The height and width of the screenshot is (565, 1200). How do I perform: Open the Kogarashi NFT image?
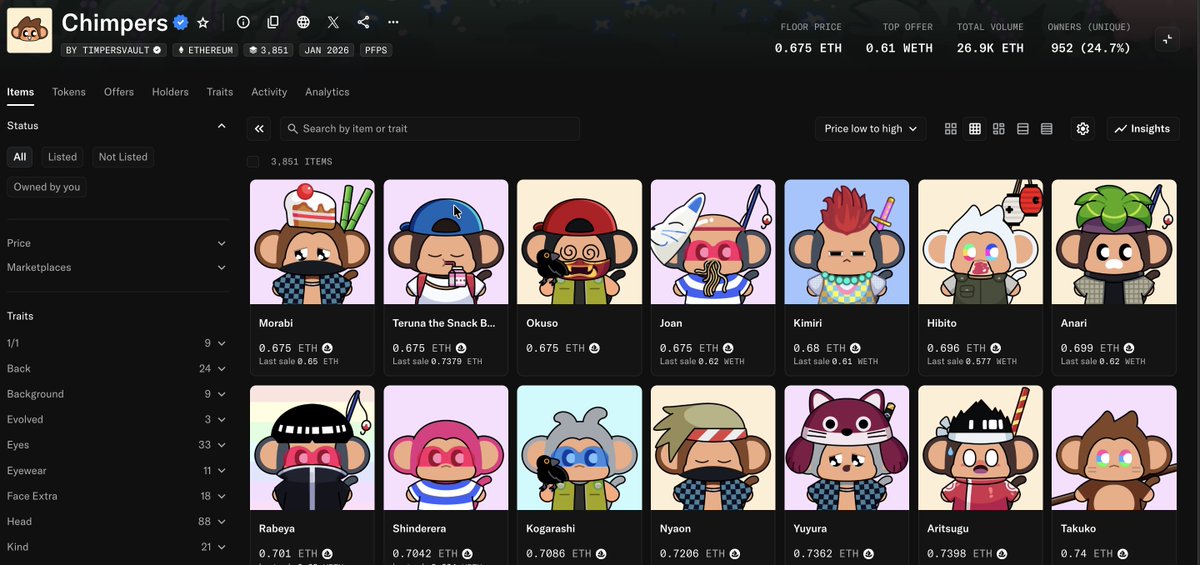(580, 448)
